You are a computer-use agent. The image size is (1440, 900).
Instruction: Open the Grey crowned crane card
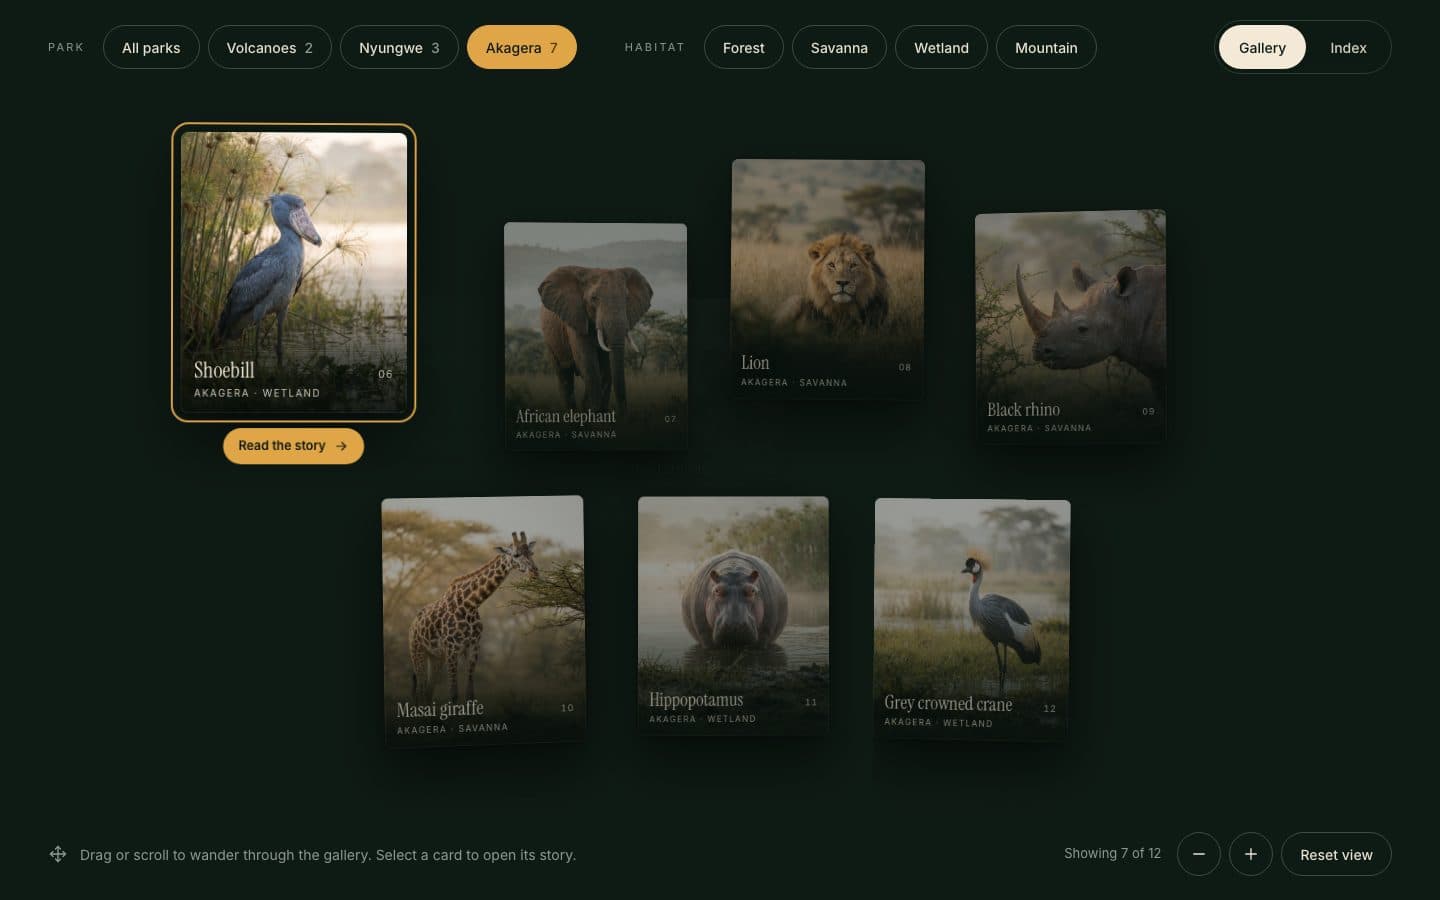point(972,619)
